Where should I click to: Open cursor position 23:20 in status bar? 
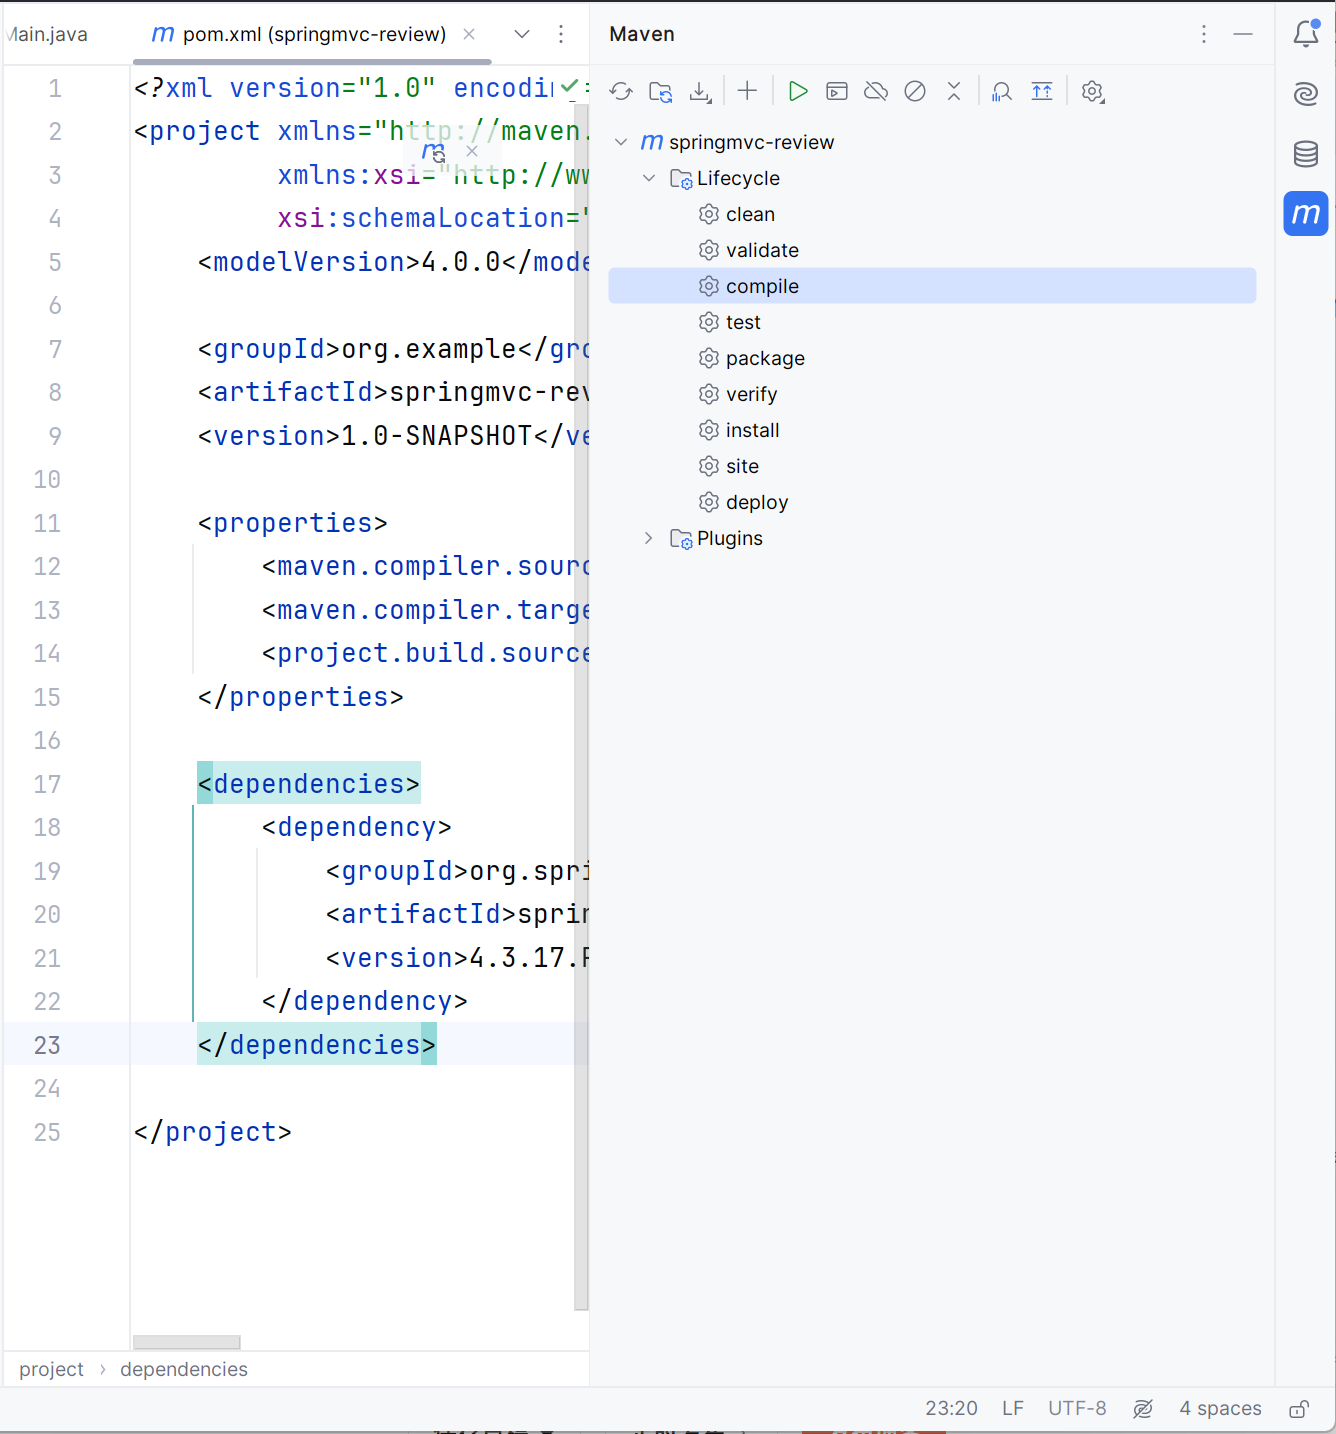[951, 1409]
